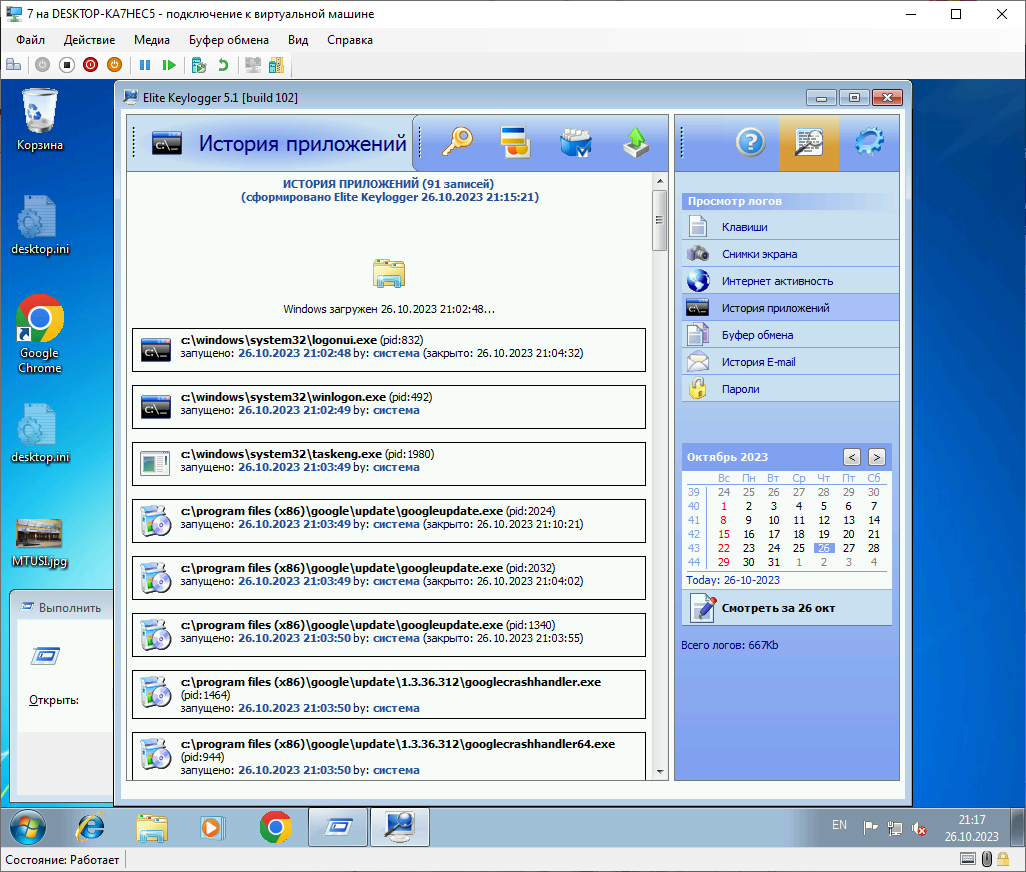Viewport: 1026px width, 872px height.
Task: Select the Google Chrome desktop shortcut
Action: point(40,334)
